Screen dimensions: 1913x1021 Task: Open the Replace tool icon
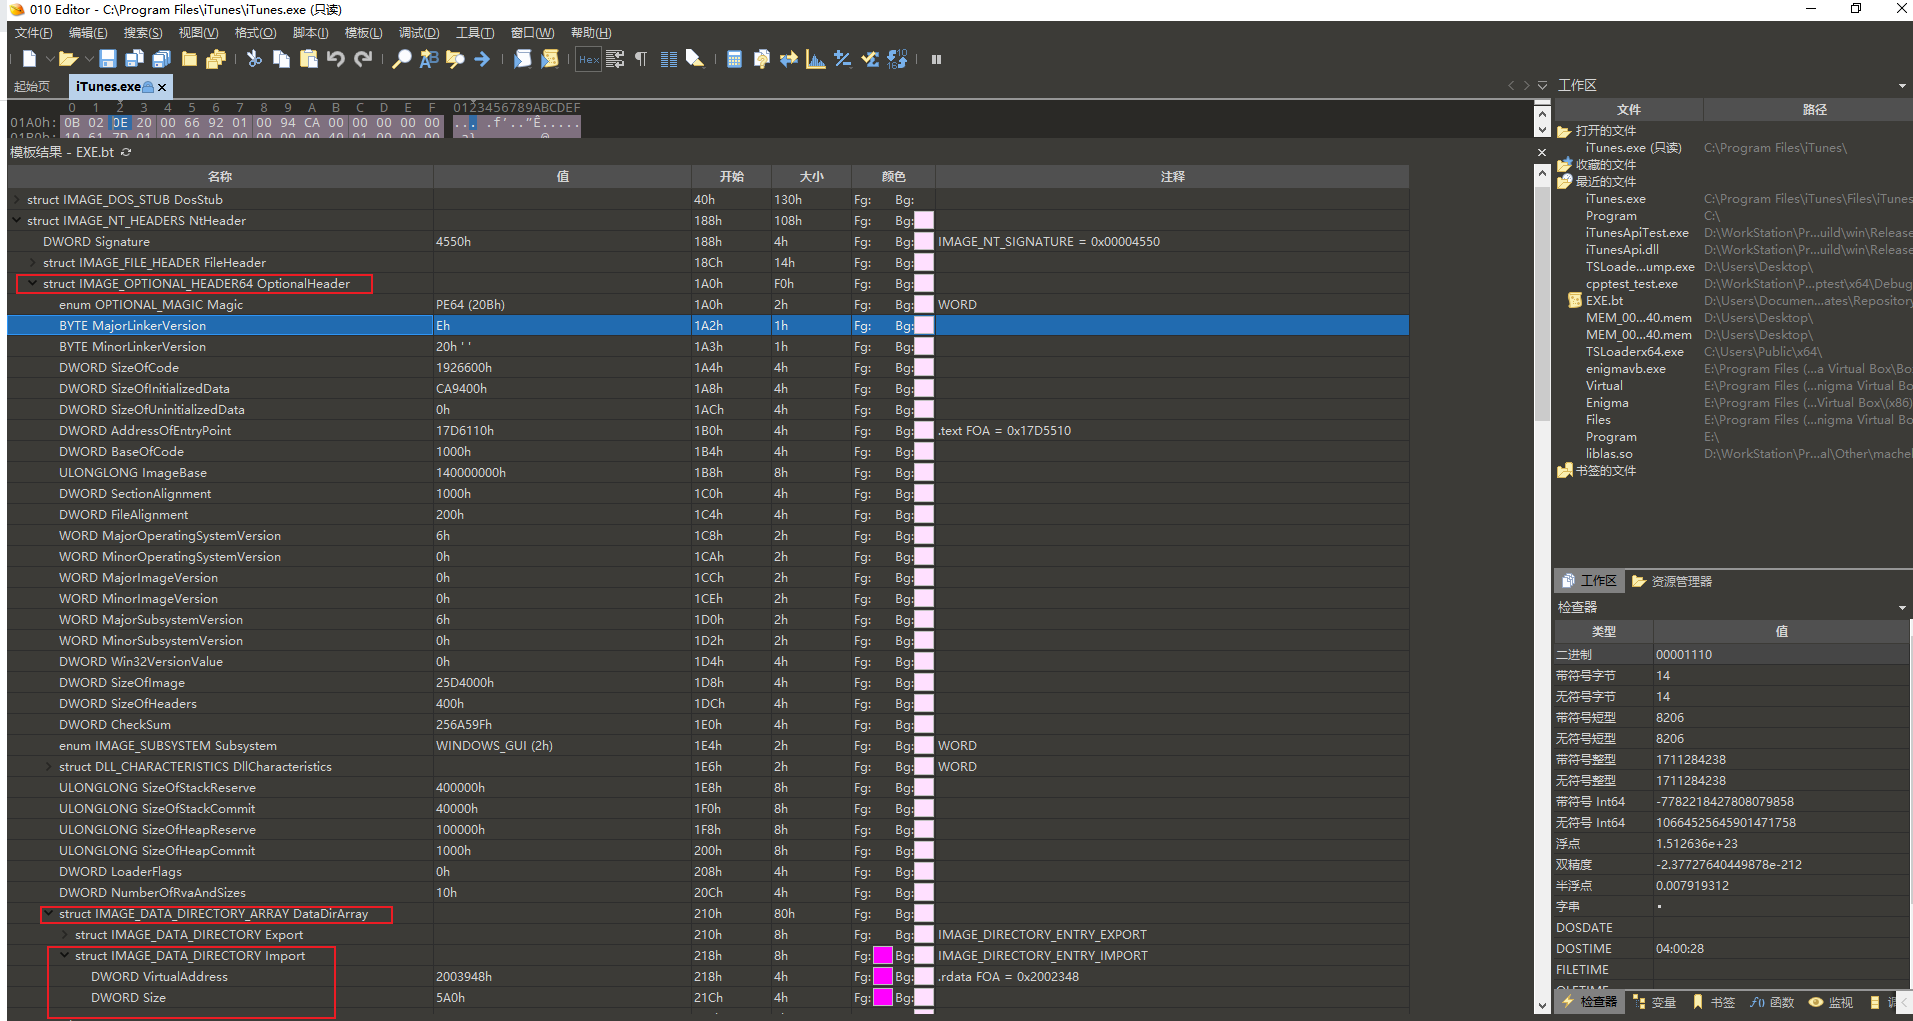[x=429, y=59]
